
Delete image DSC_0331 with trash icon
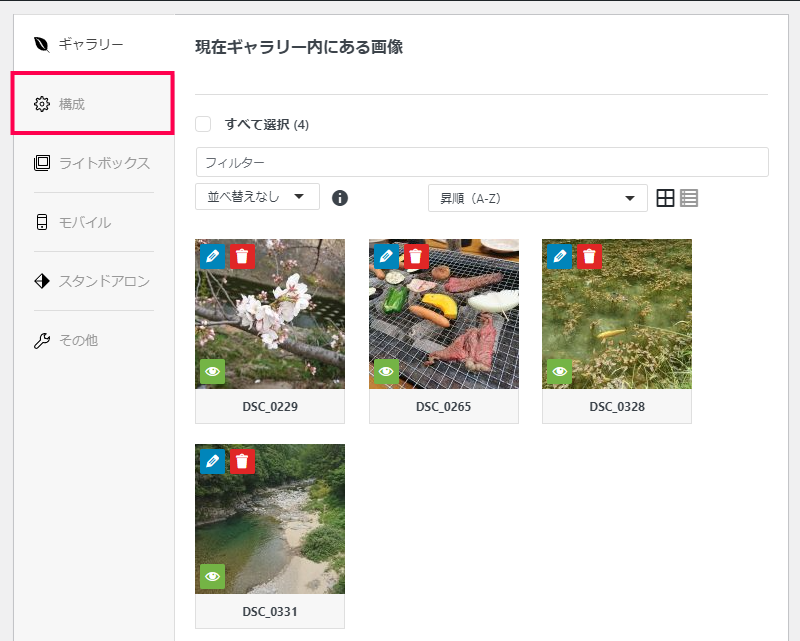click(242, 461)
